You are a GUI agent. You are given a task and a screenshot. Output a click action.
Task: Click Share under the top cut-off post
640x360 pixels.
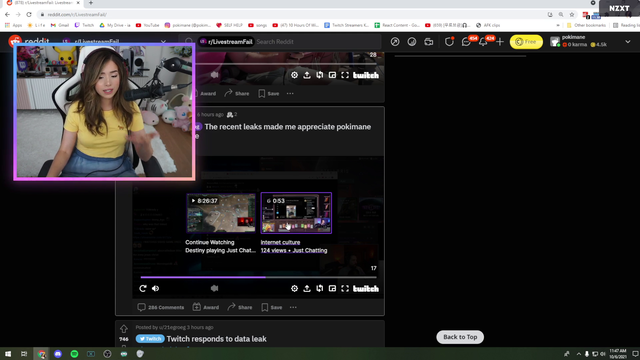coord(237,93)
